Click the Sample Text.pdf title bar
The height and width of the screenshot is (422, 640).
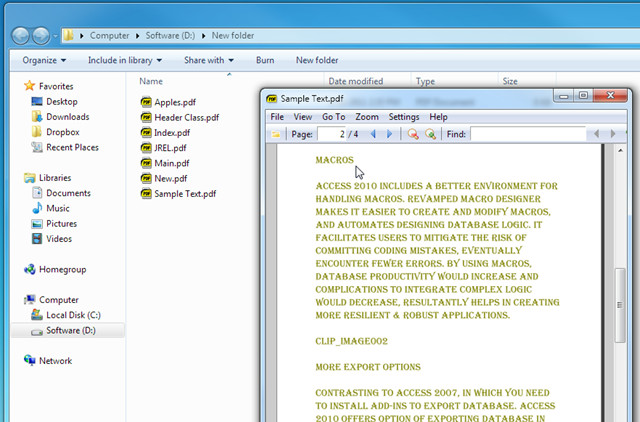pyautogui.click(x=408, y=98)
